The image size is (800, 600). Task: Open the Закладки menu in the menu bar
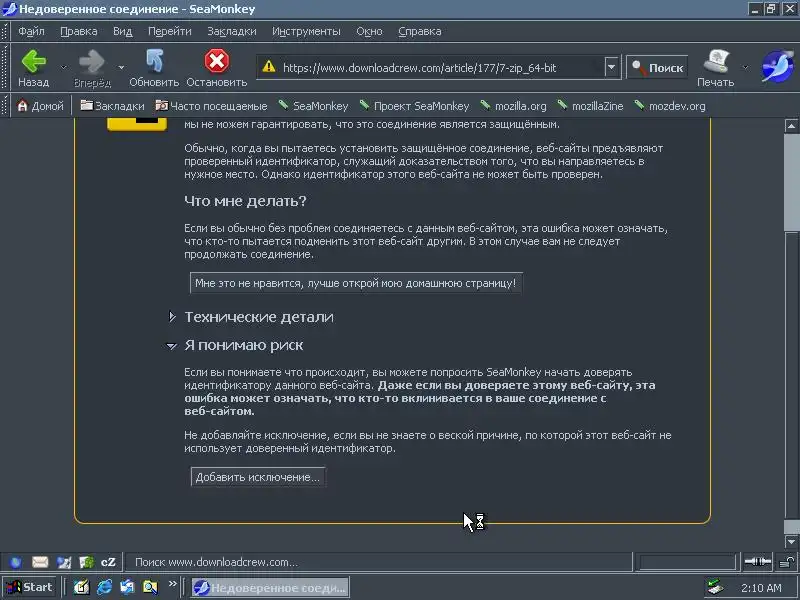[232, 31]
